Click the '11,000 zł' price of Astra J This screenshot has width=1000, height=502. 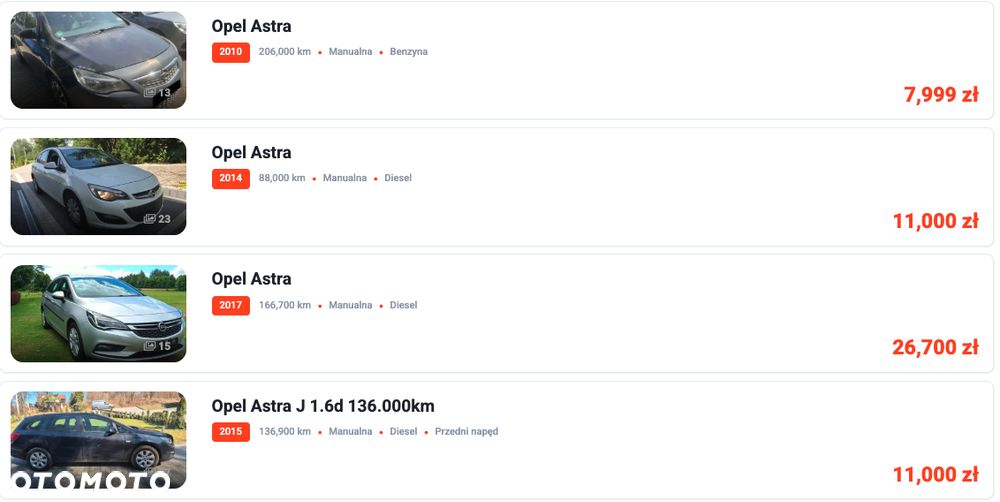pyautogui.click(x=936, y=475)
